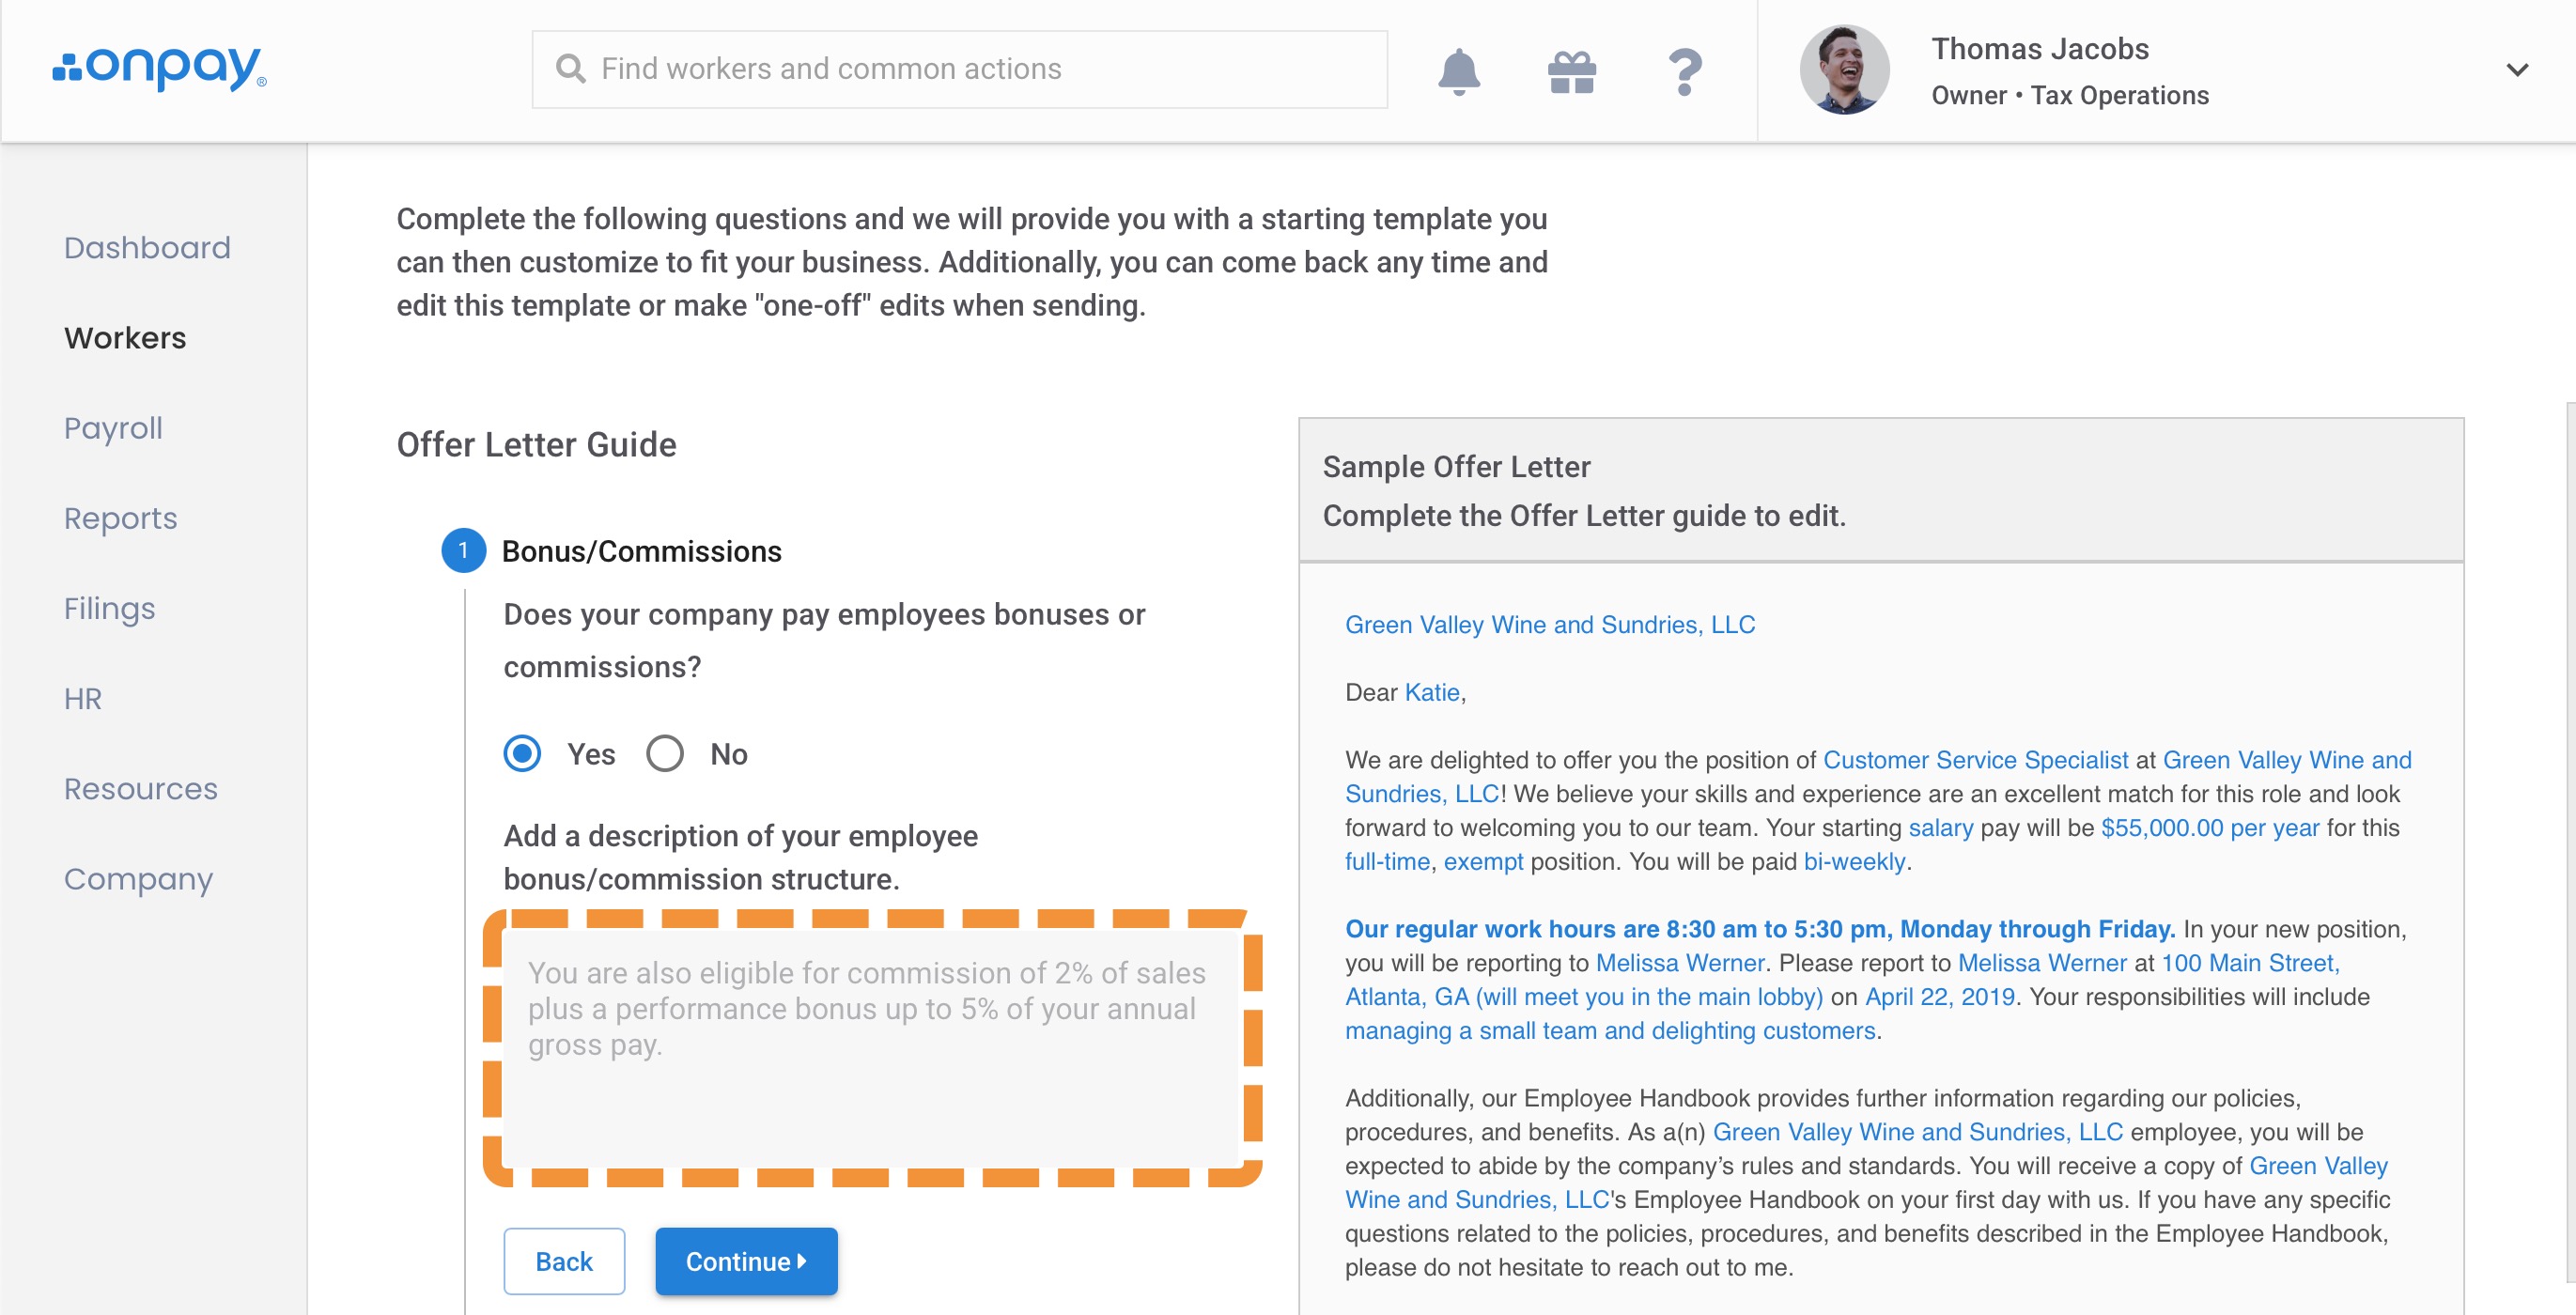The height and width of the screenshot is (1315, 2576).
Task: Open the HR section
Action: [x=83, y=698]
